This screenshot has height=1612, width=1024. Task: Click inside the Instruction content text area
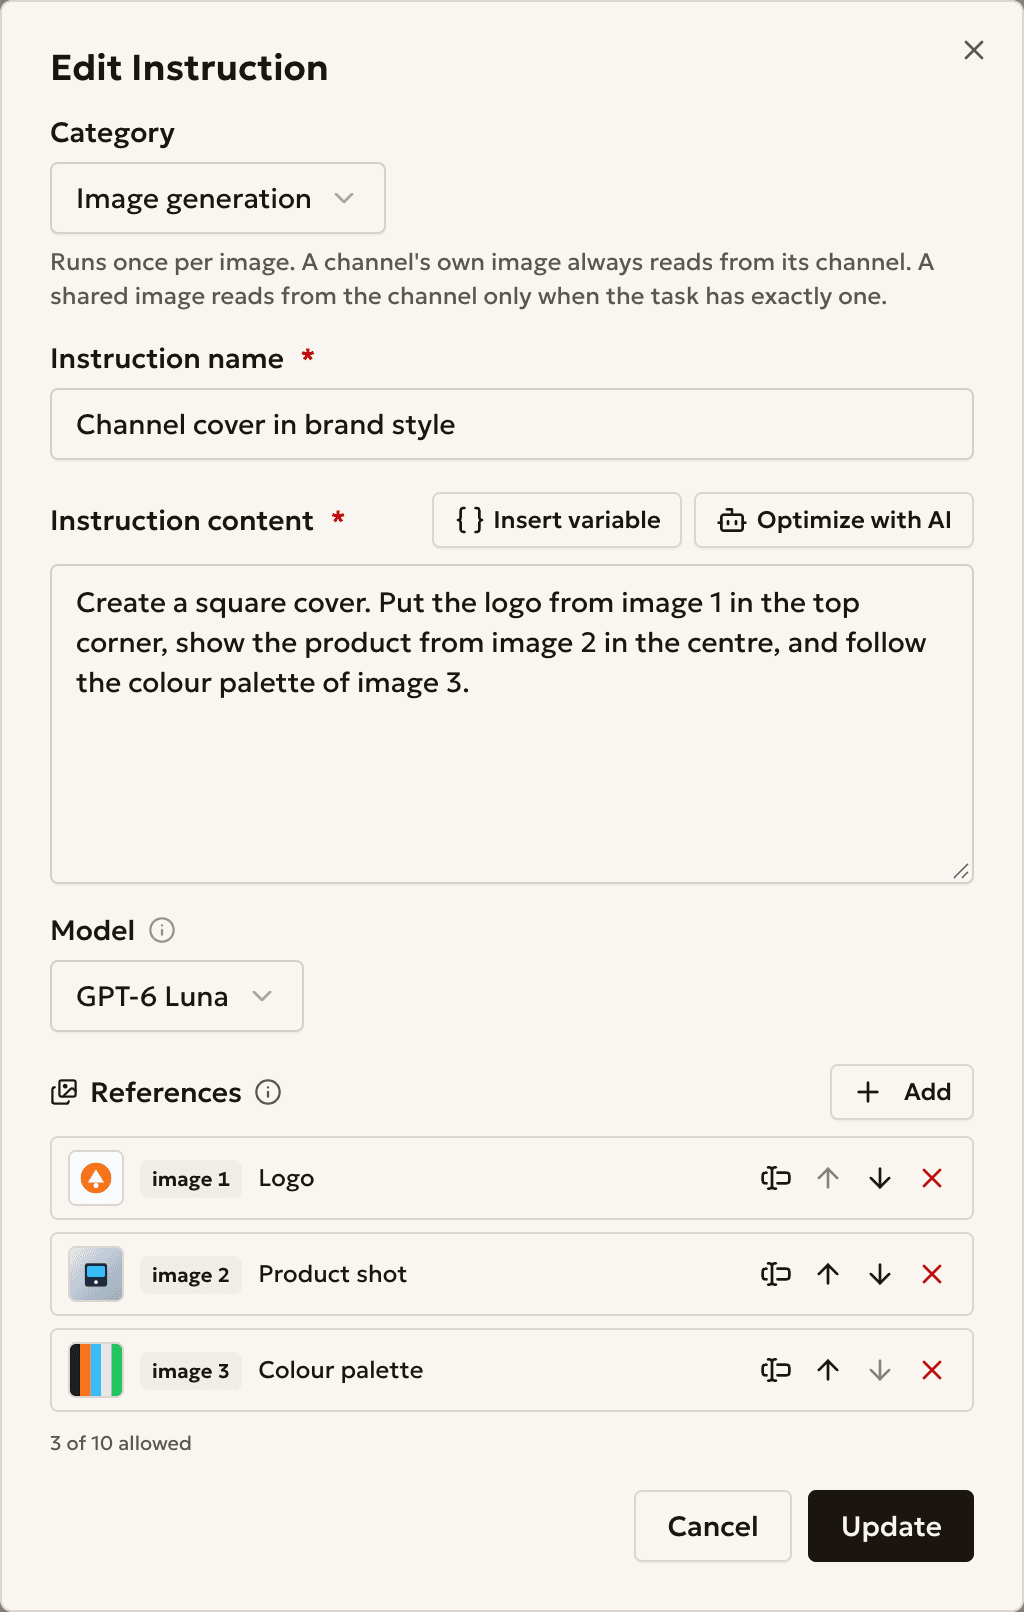[x=512, y=724]
